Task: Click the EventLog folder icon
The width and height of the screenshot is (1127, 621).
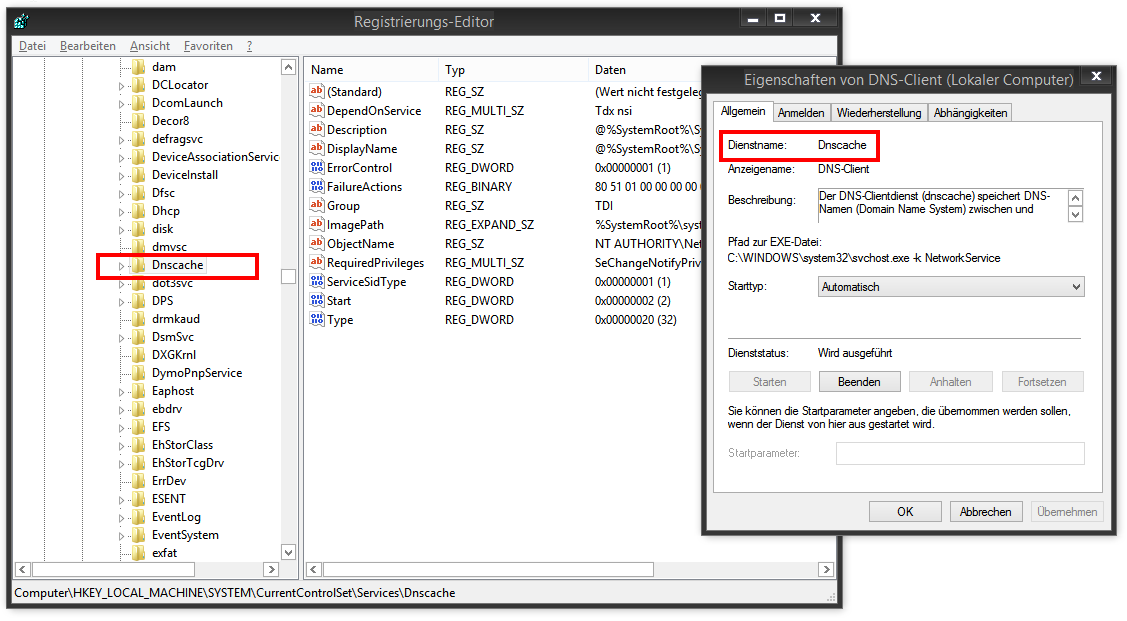Action: pos(138,517)
